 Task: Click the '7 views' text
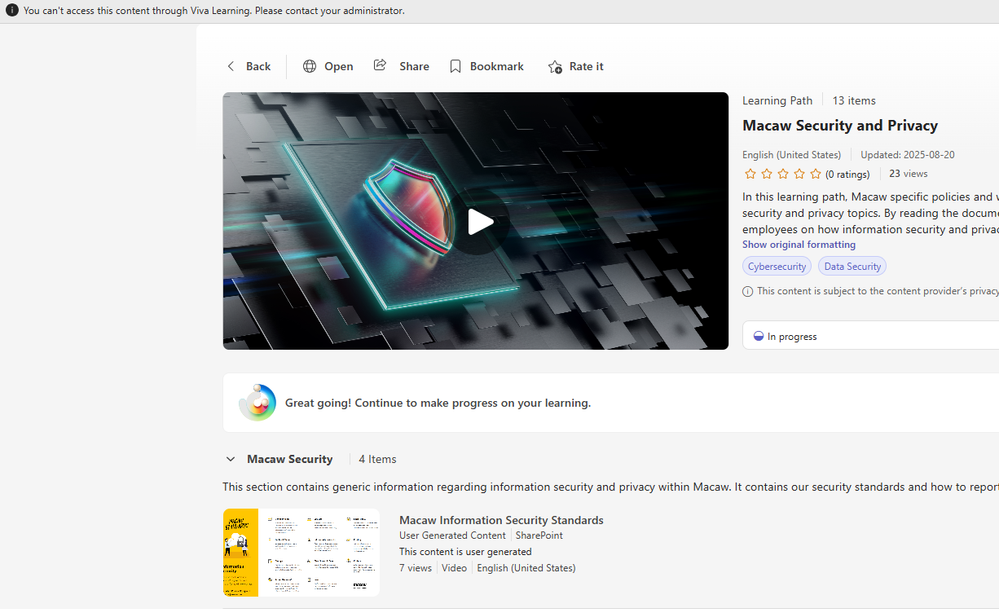(415, 568)
